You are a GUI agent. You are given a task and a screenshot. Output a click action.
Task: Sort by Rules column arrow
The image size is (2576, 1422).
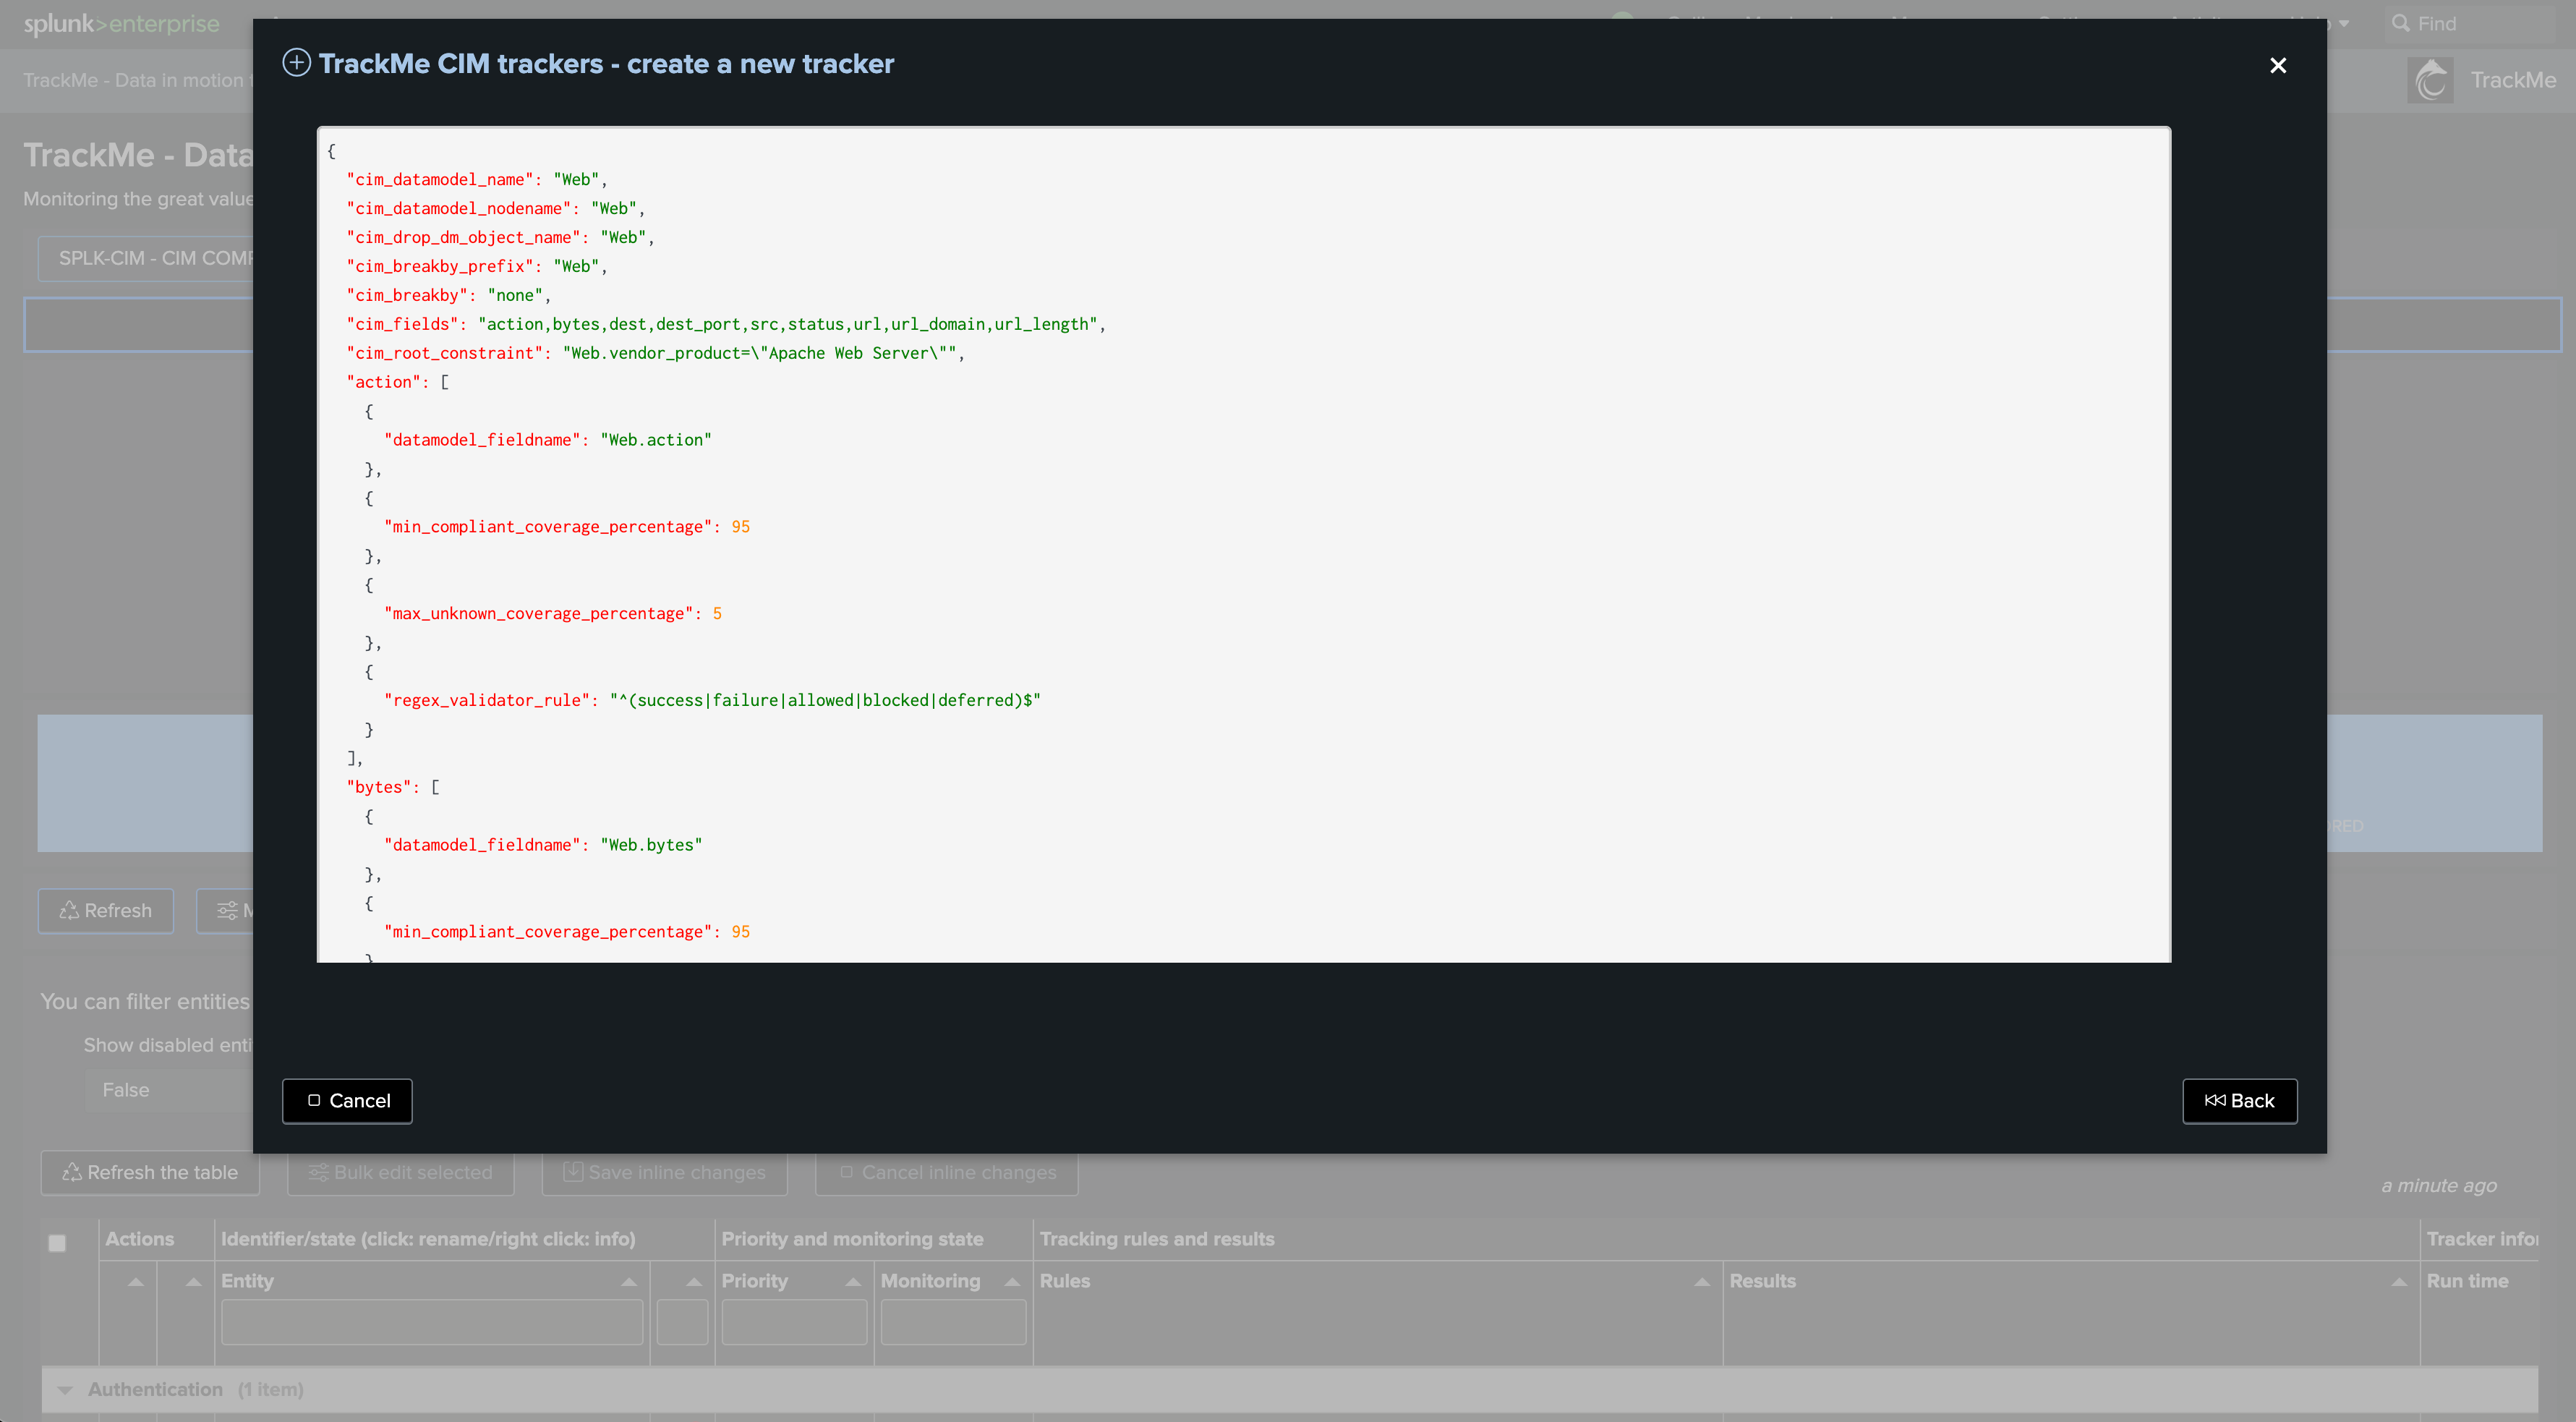(1702, 1281)
